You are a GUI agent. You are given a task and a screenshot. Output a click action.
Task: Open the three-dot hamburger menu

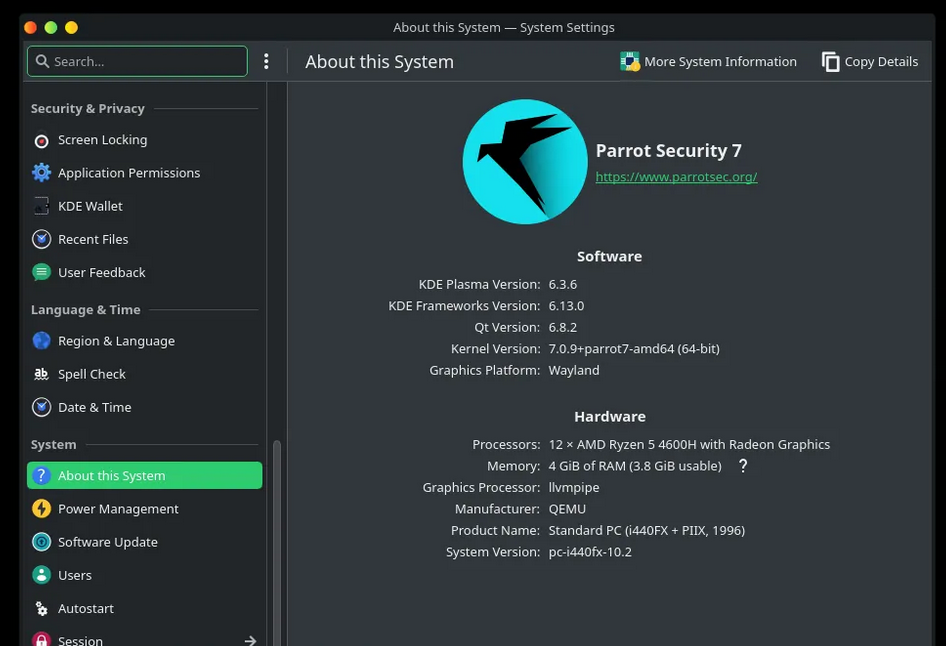click(266, 61)
